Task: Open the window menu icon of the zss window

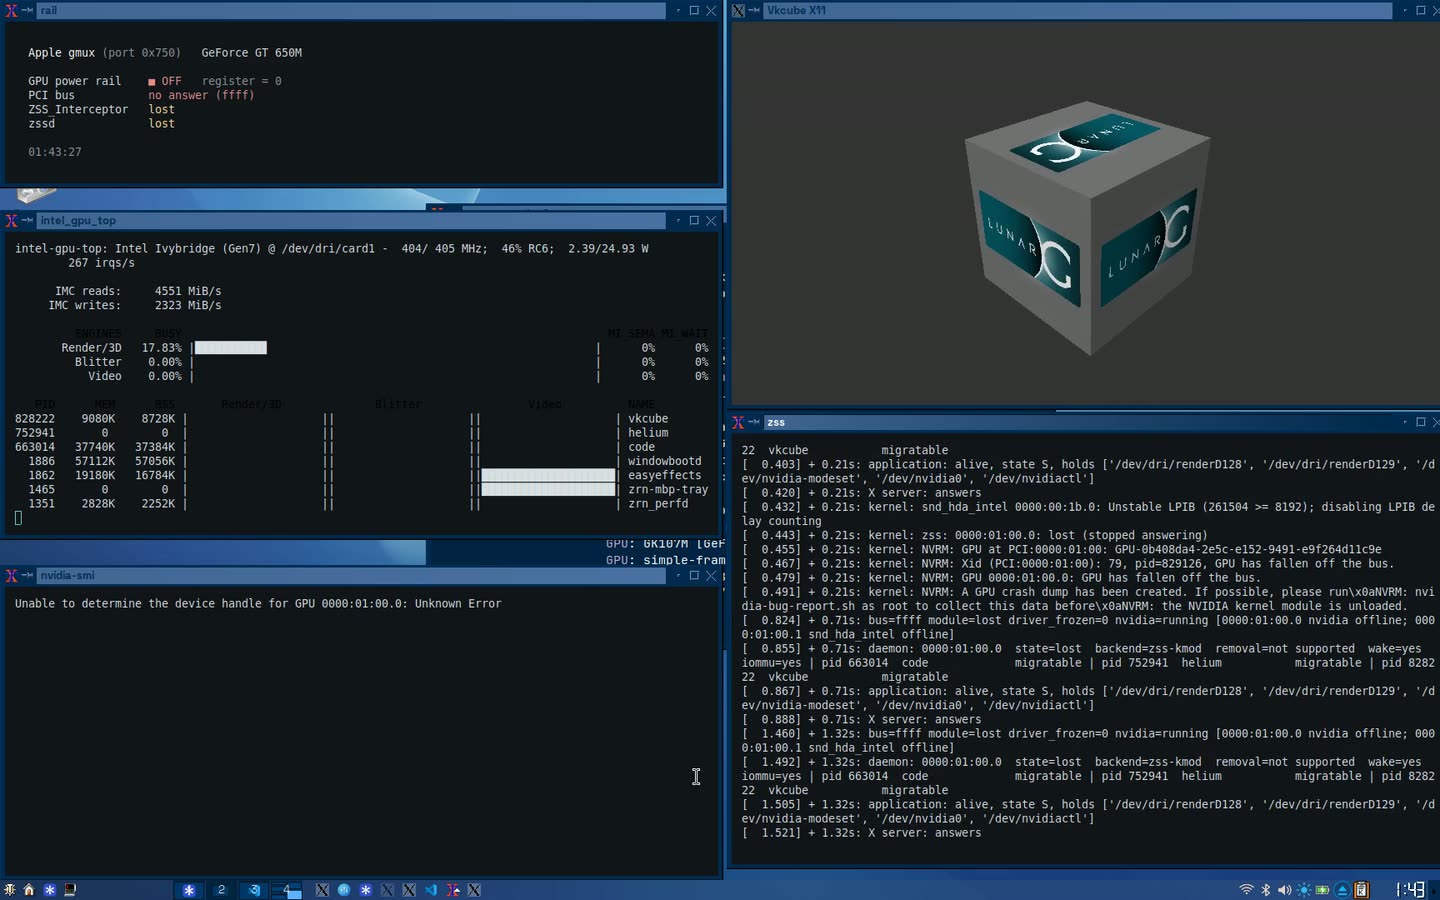Action: pyautogui.click(x=738, y=423)
